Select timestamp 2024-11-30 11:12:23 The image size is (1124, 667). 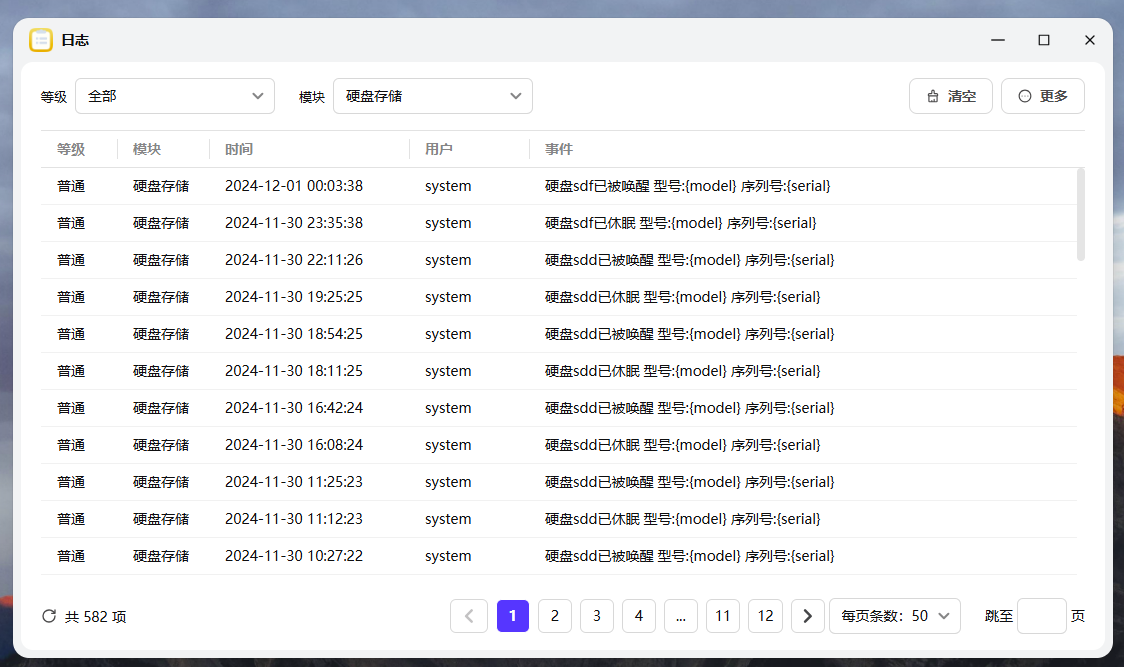tap(294, 519)
